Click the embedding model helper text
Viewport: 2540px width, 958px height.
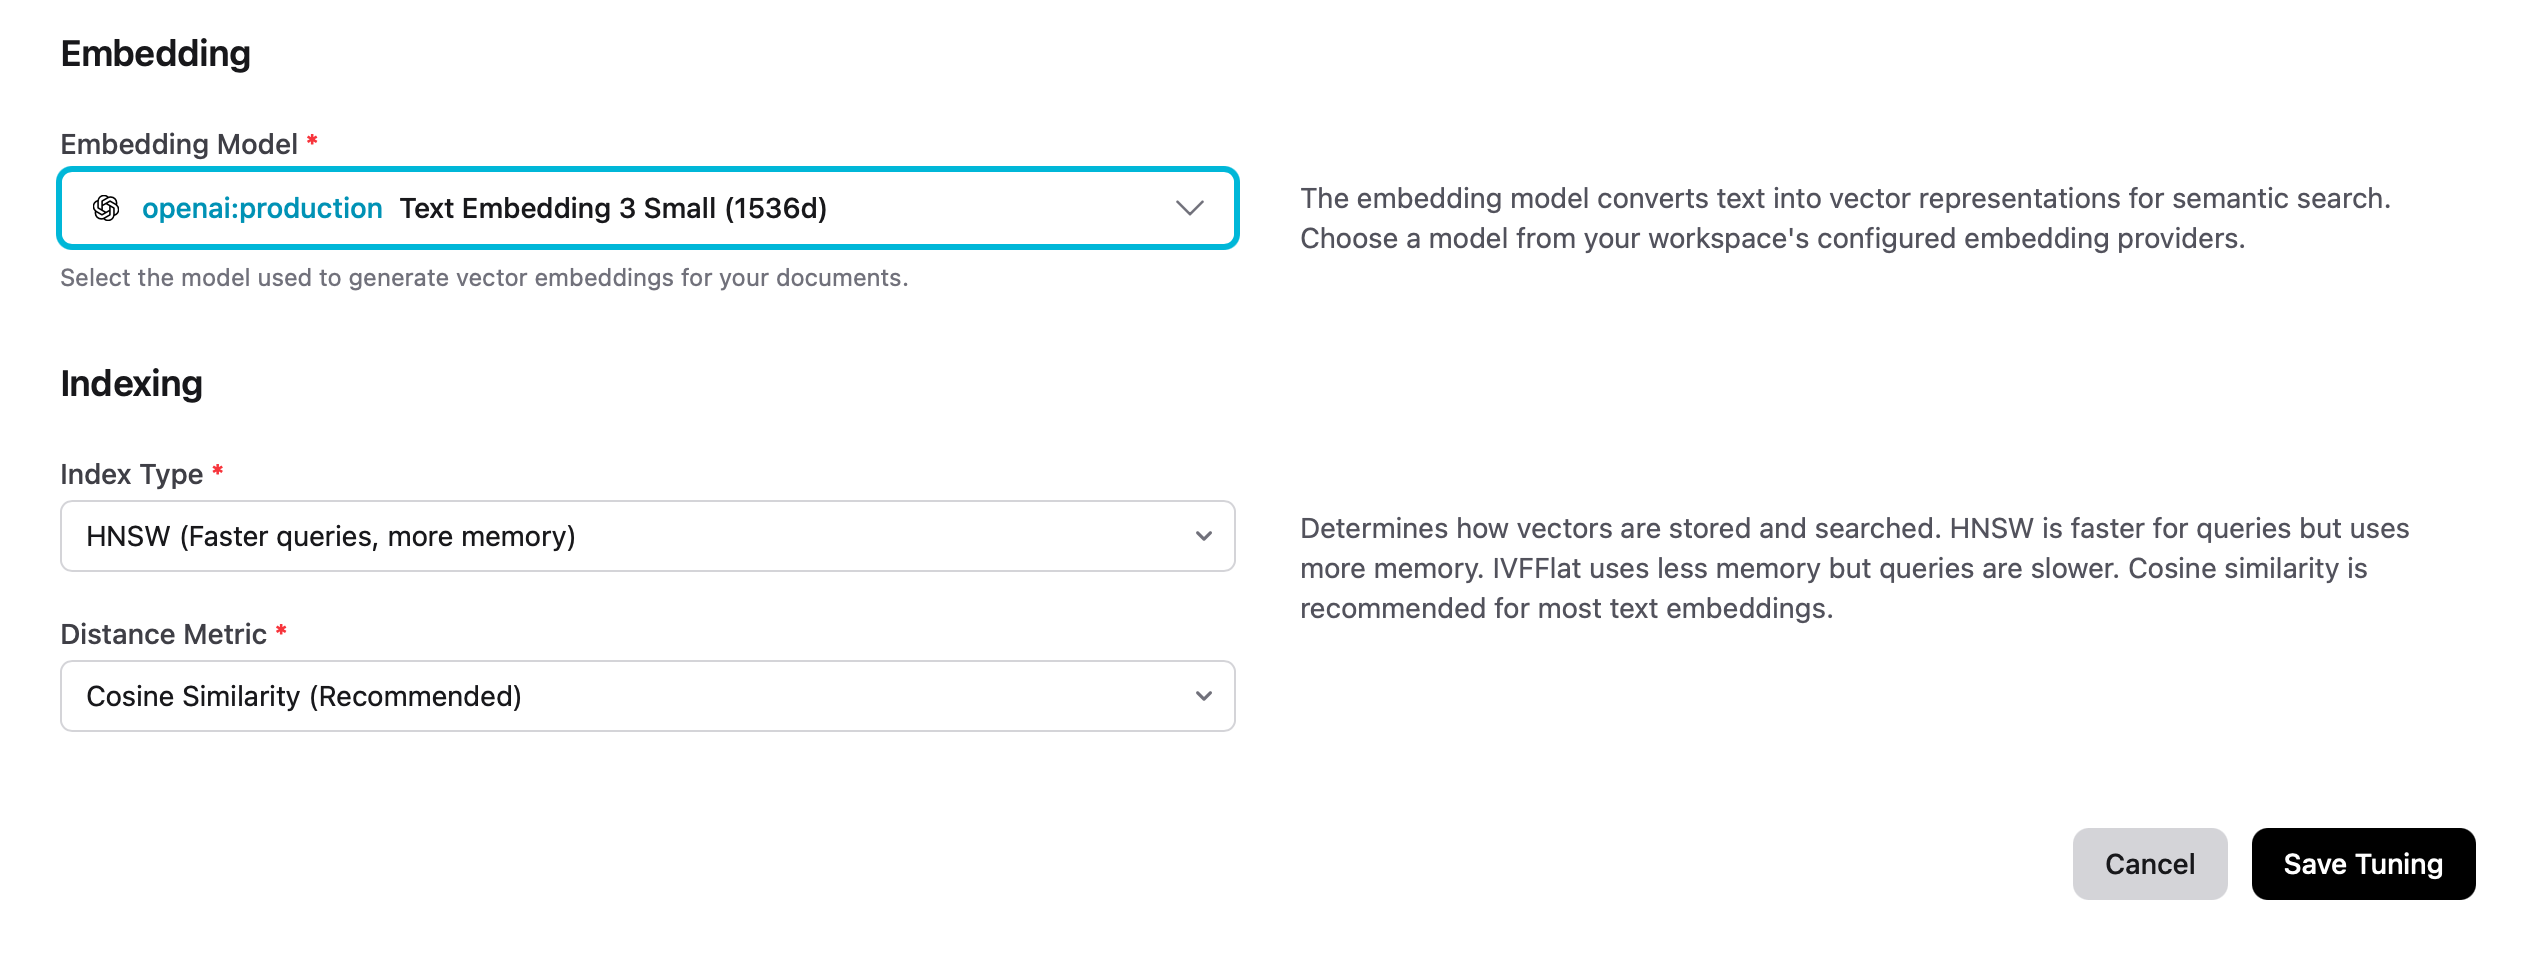tap(485, 279)
